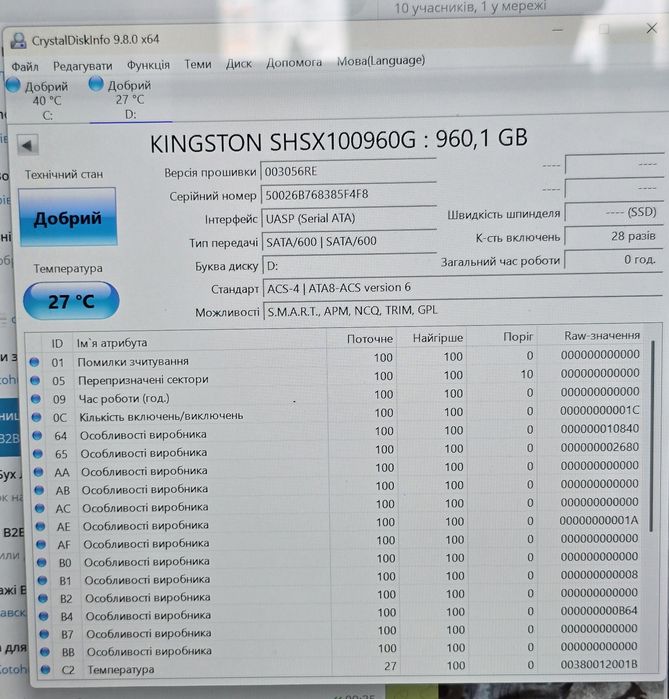
Task: Open the Мова(Language) menu
Action: [x=381, y=61]
